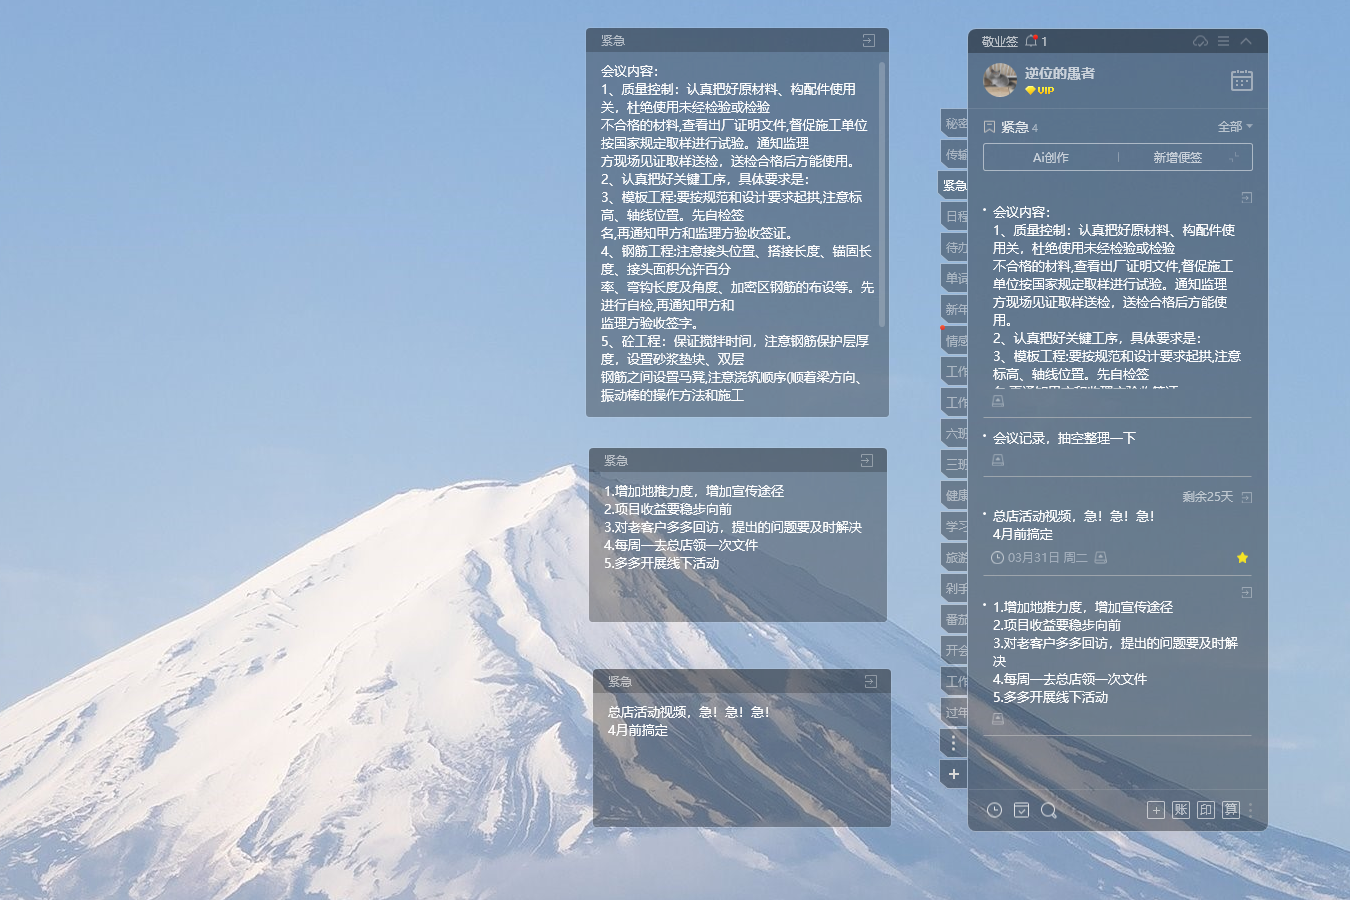
Task: Switch to the 待办 category tab
Action: pyautogui.click(x=953, y=246)
